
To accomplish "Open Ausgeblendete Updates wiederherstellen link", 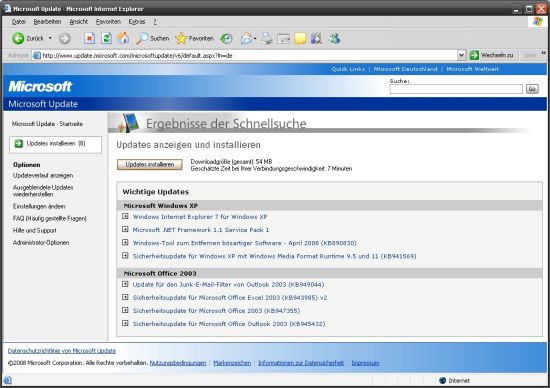I will (43, 191).
